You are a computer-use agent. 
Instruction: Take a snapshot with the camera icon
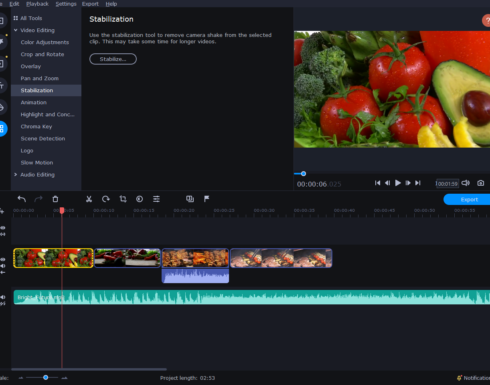coord(480,183)
